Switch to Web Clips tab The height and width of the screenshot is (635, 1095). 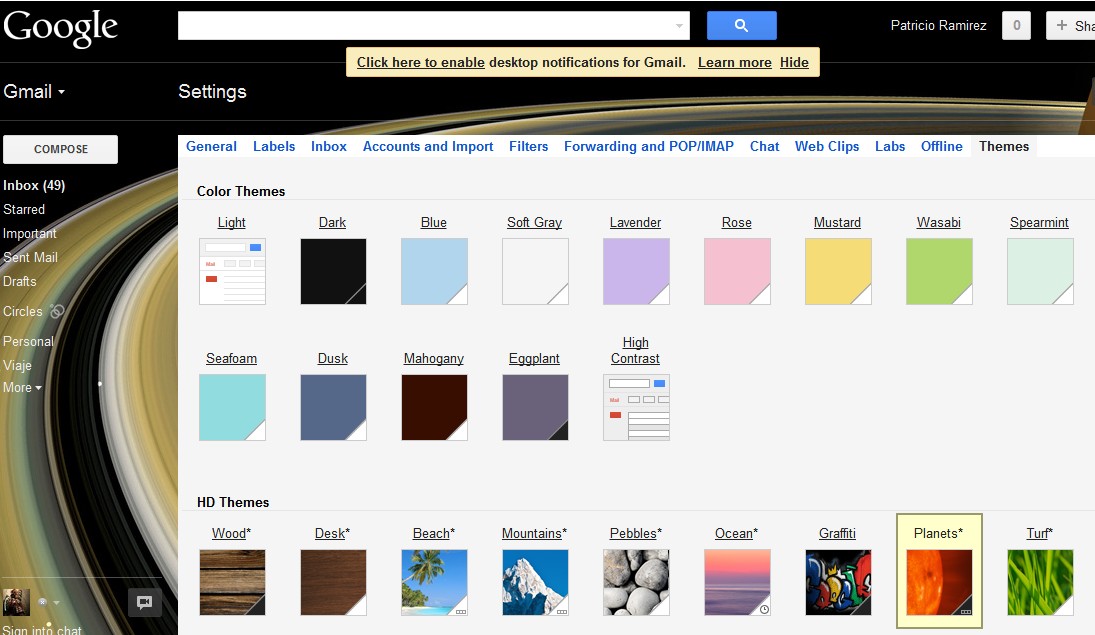click(827, 146)
